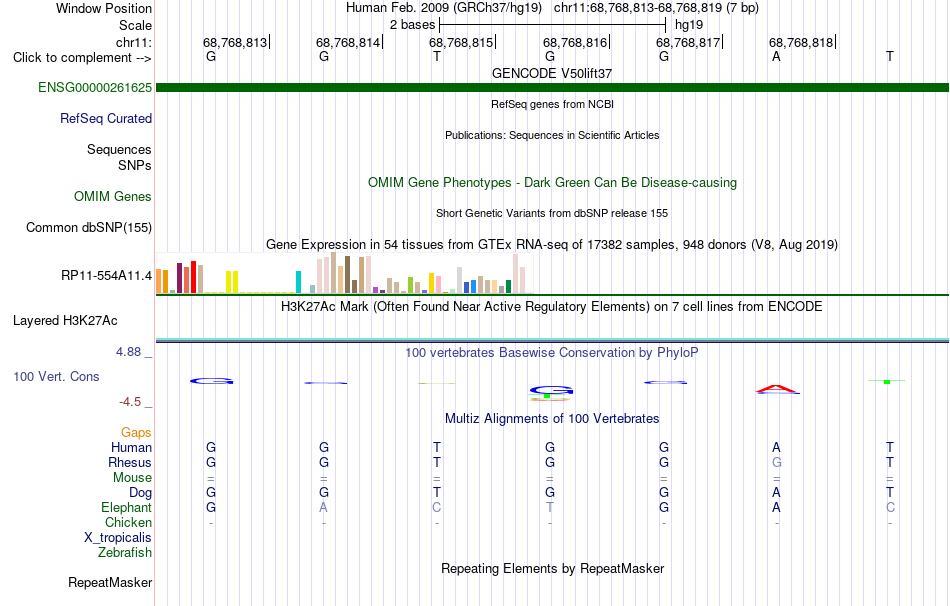Image resolution: width=950 pixels, height=606 pixels.
Task: Click the ENSG00000261625 gene label
Action: point(95,87)
